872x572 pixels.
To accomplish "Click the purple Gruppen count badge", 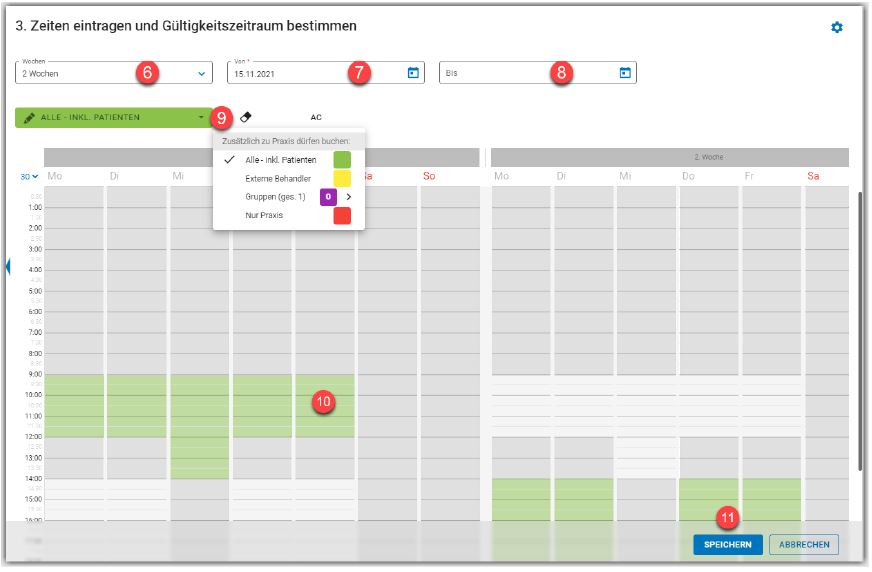I will coord(327,197).
